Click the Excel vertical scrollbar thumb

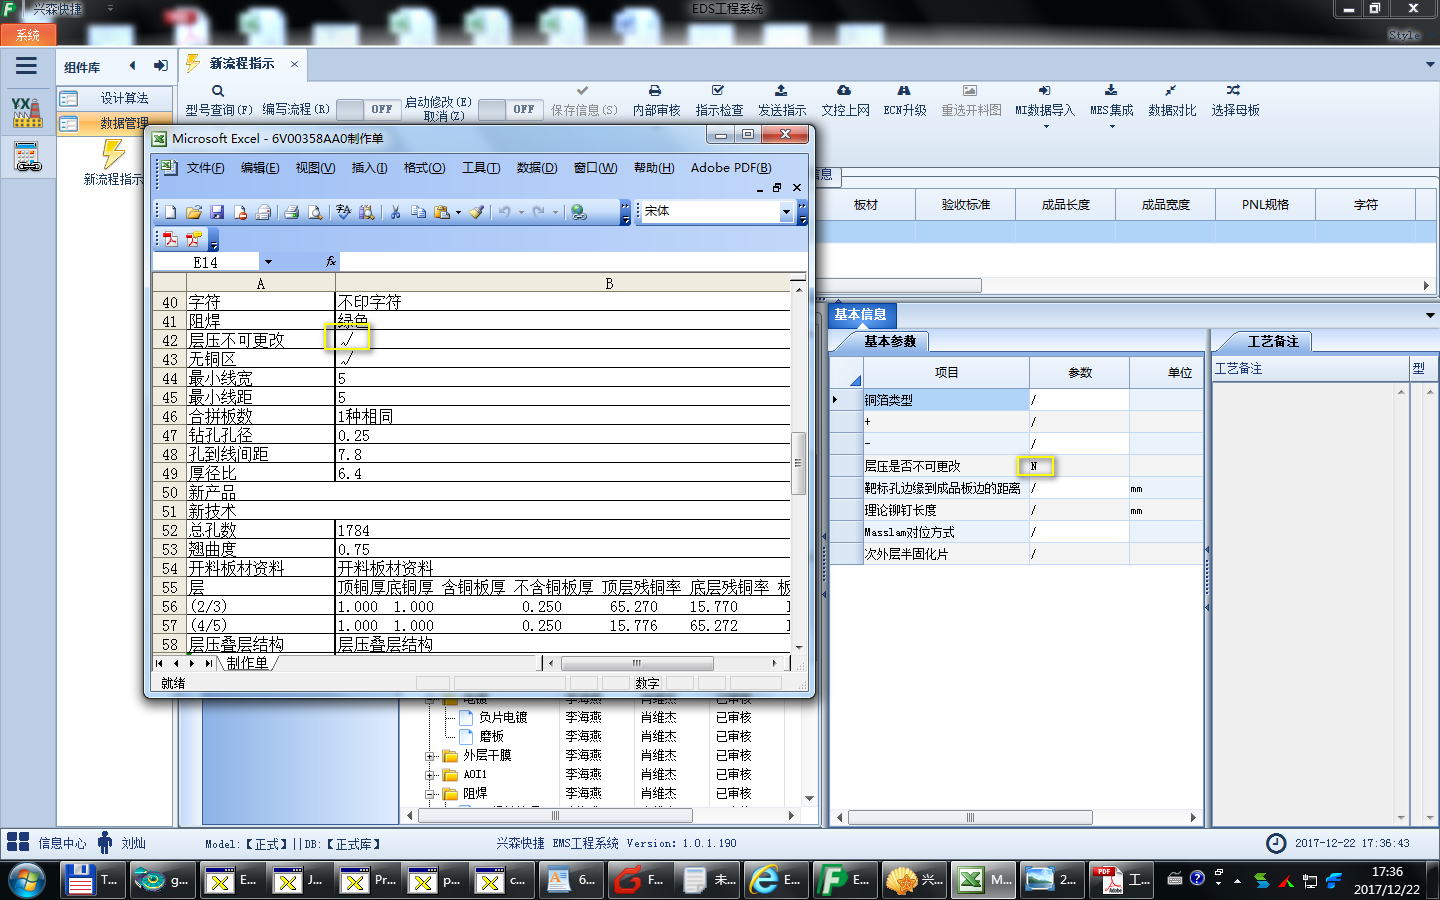(x=798, y=463)
